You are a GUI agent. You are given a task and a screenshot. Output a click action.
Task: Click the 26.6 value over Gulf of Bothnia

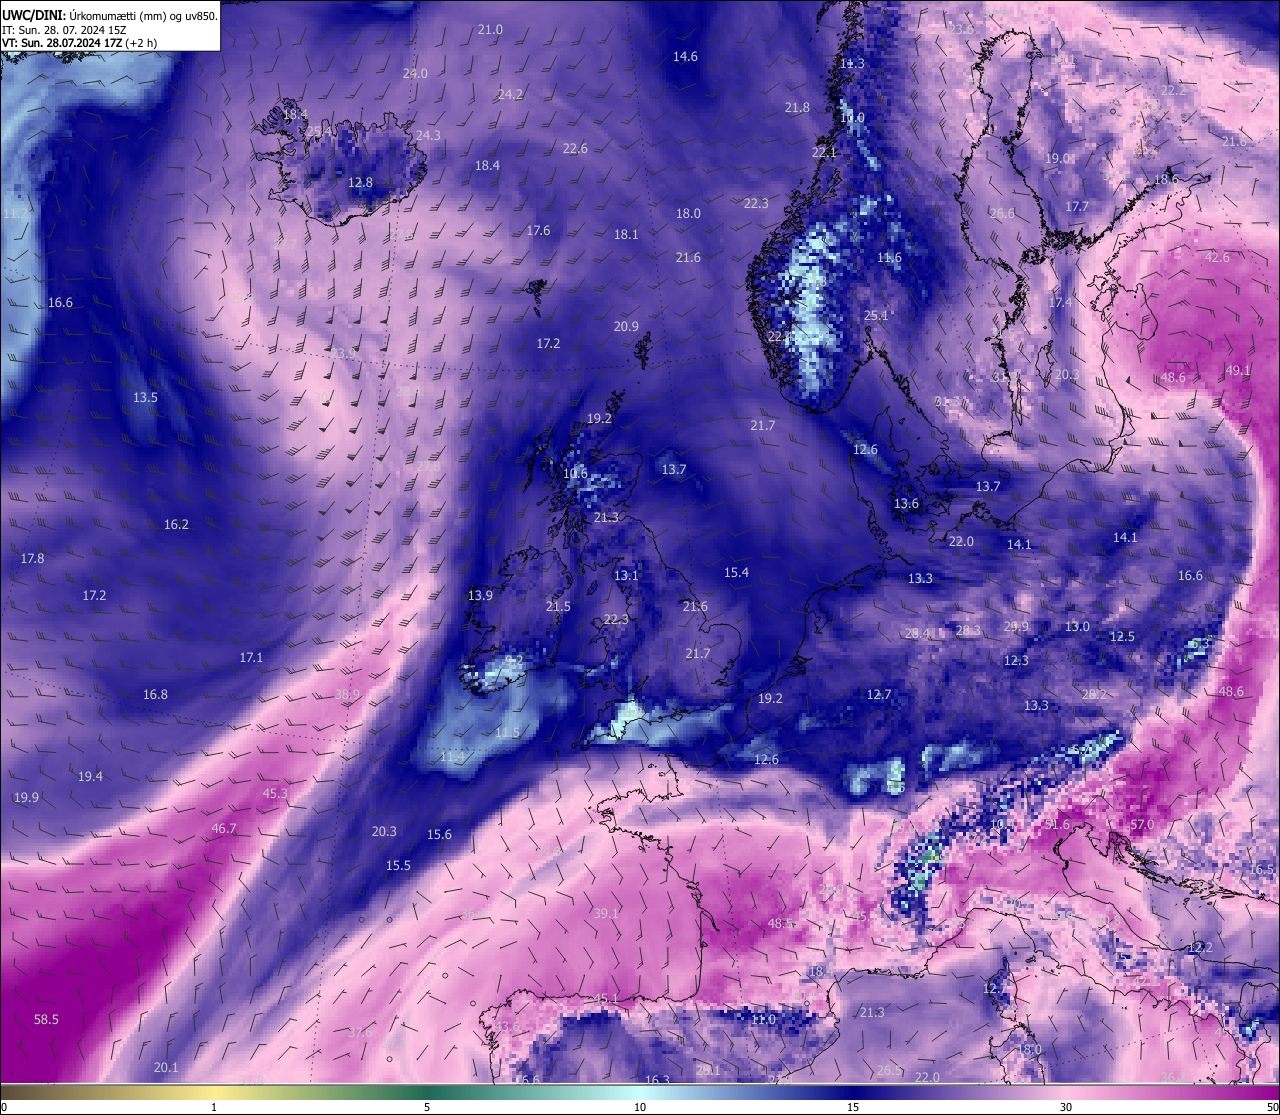1002,213
